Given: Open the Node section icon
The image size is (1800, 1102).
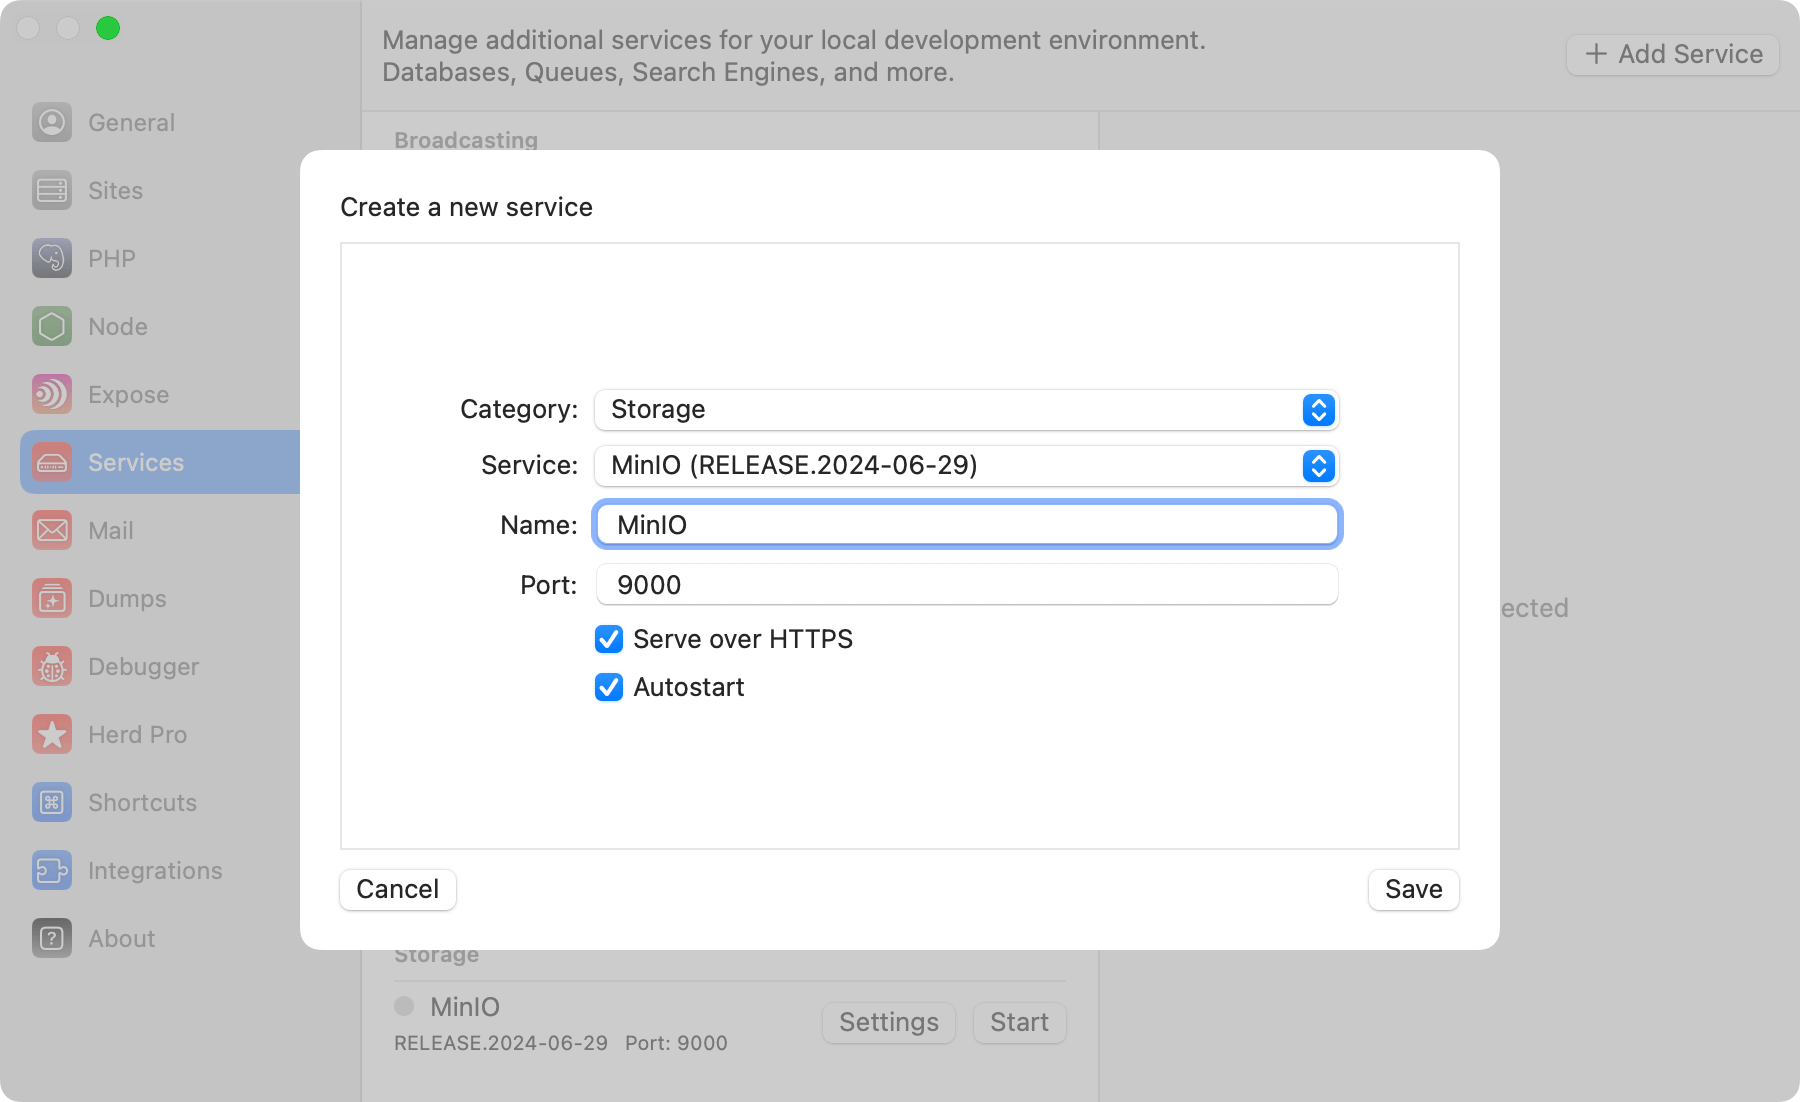Looking at the screenshot, I should pos(51,326).
